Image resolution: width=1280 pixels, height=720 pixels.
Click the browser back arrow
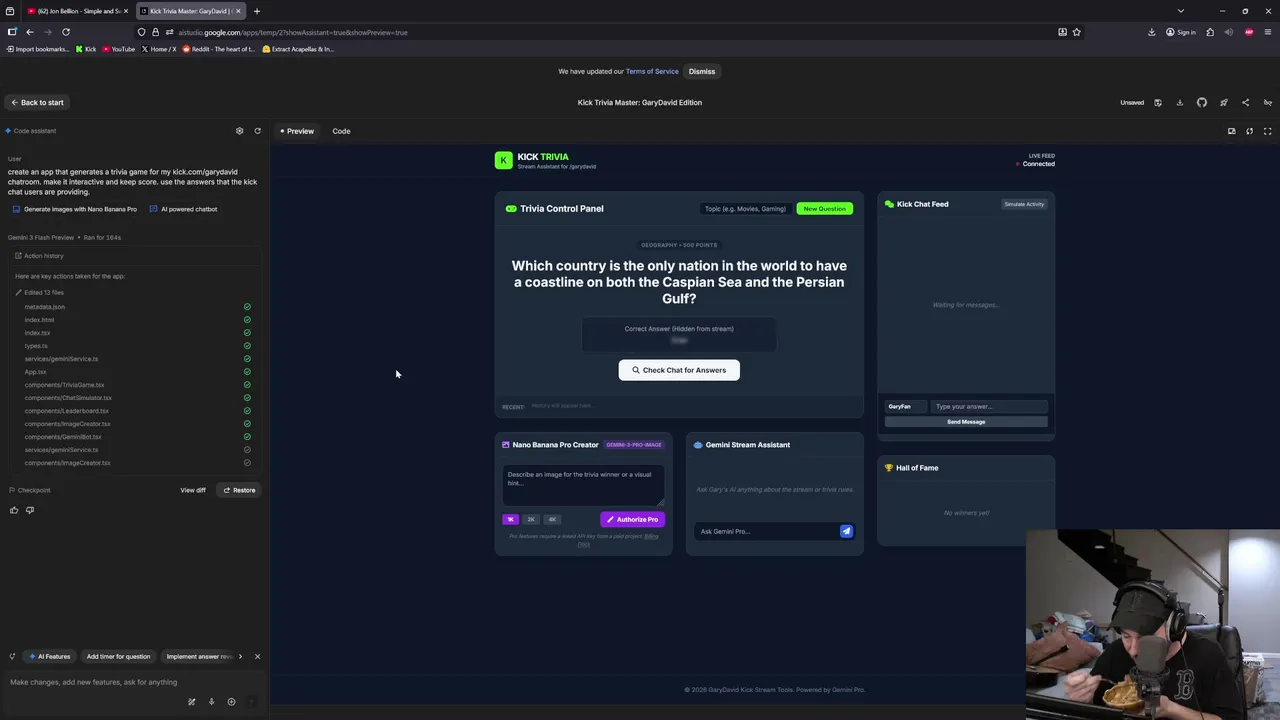(x=30, y=32)
